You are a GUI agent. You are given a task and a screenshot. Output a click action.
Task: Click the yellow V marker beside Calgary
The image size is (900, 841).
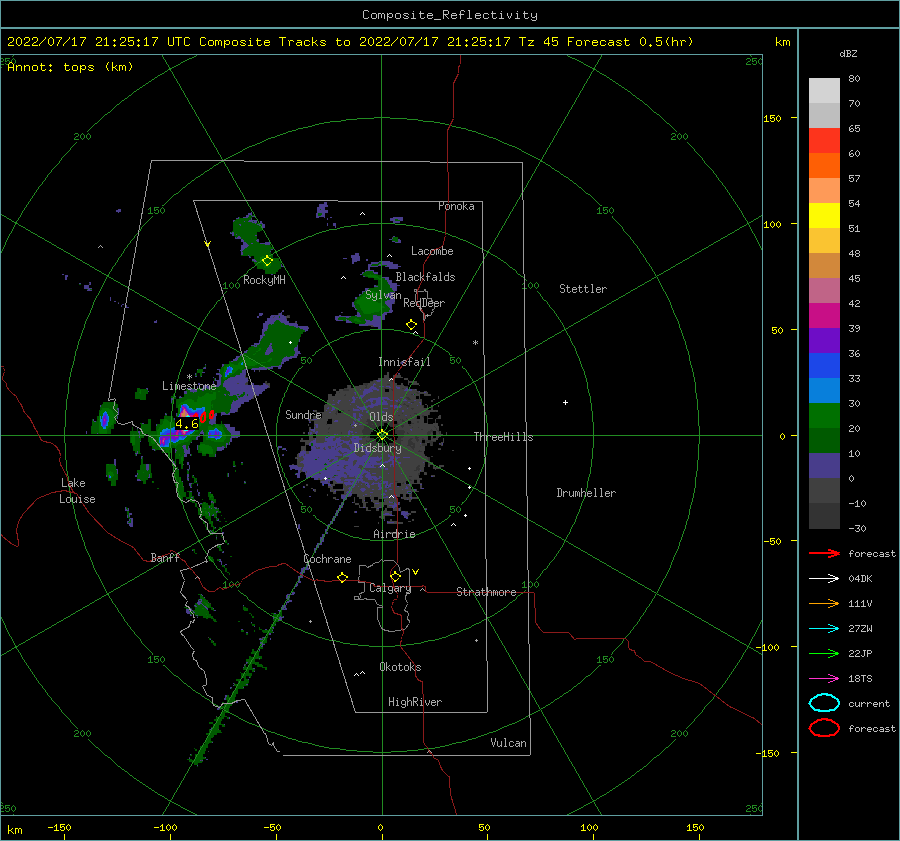[x=416, y=572]
